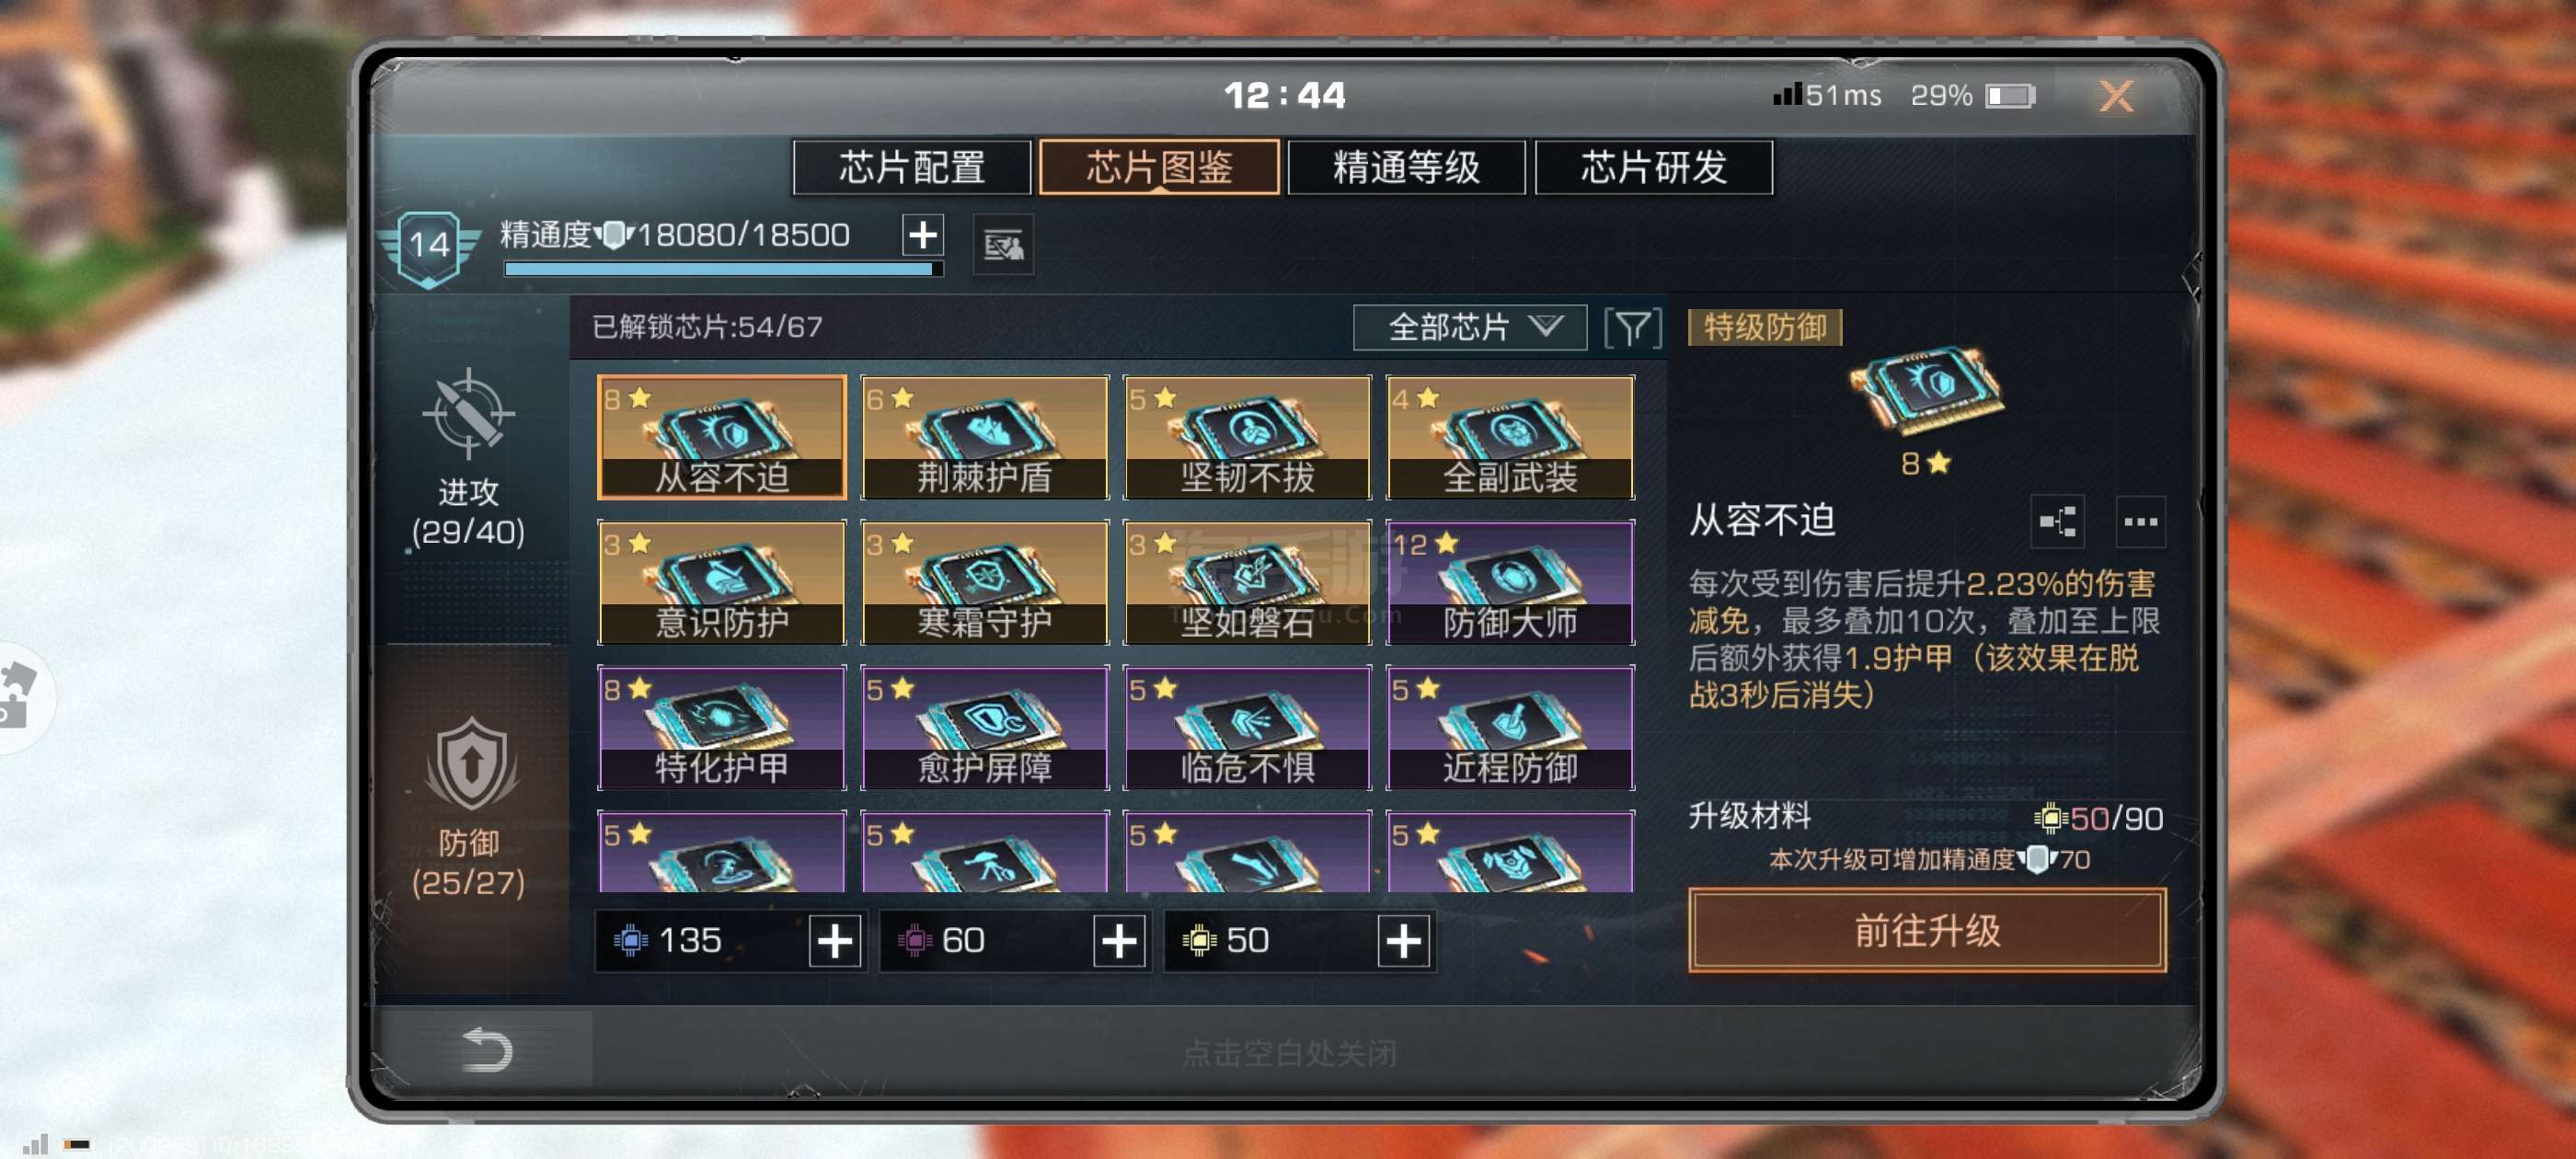Click the back arrow icon
Image resolution: width=2576 pixels, height=1159 pixels.
tap(487, 1049)
